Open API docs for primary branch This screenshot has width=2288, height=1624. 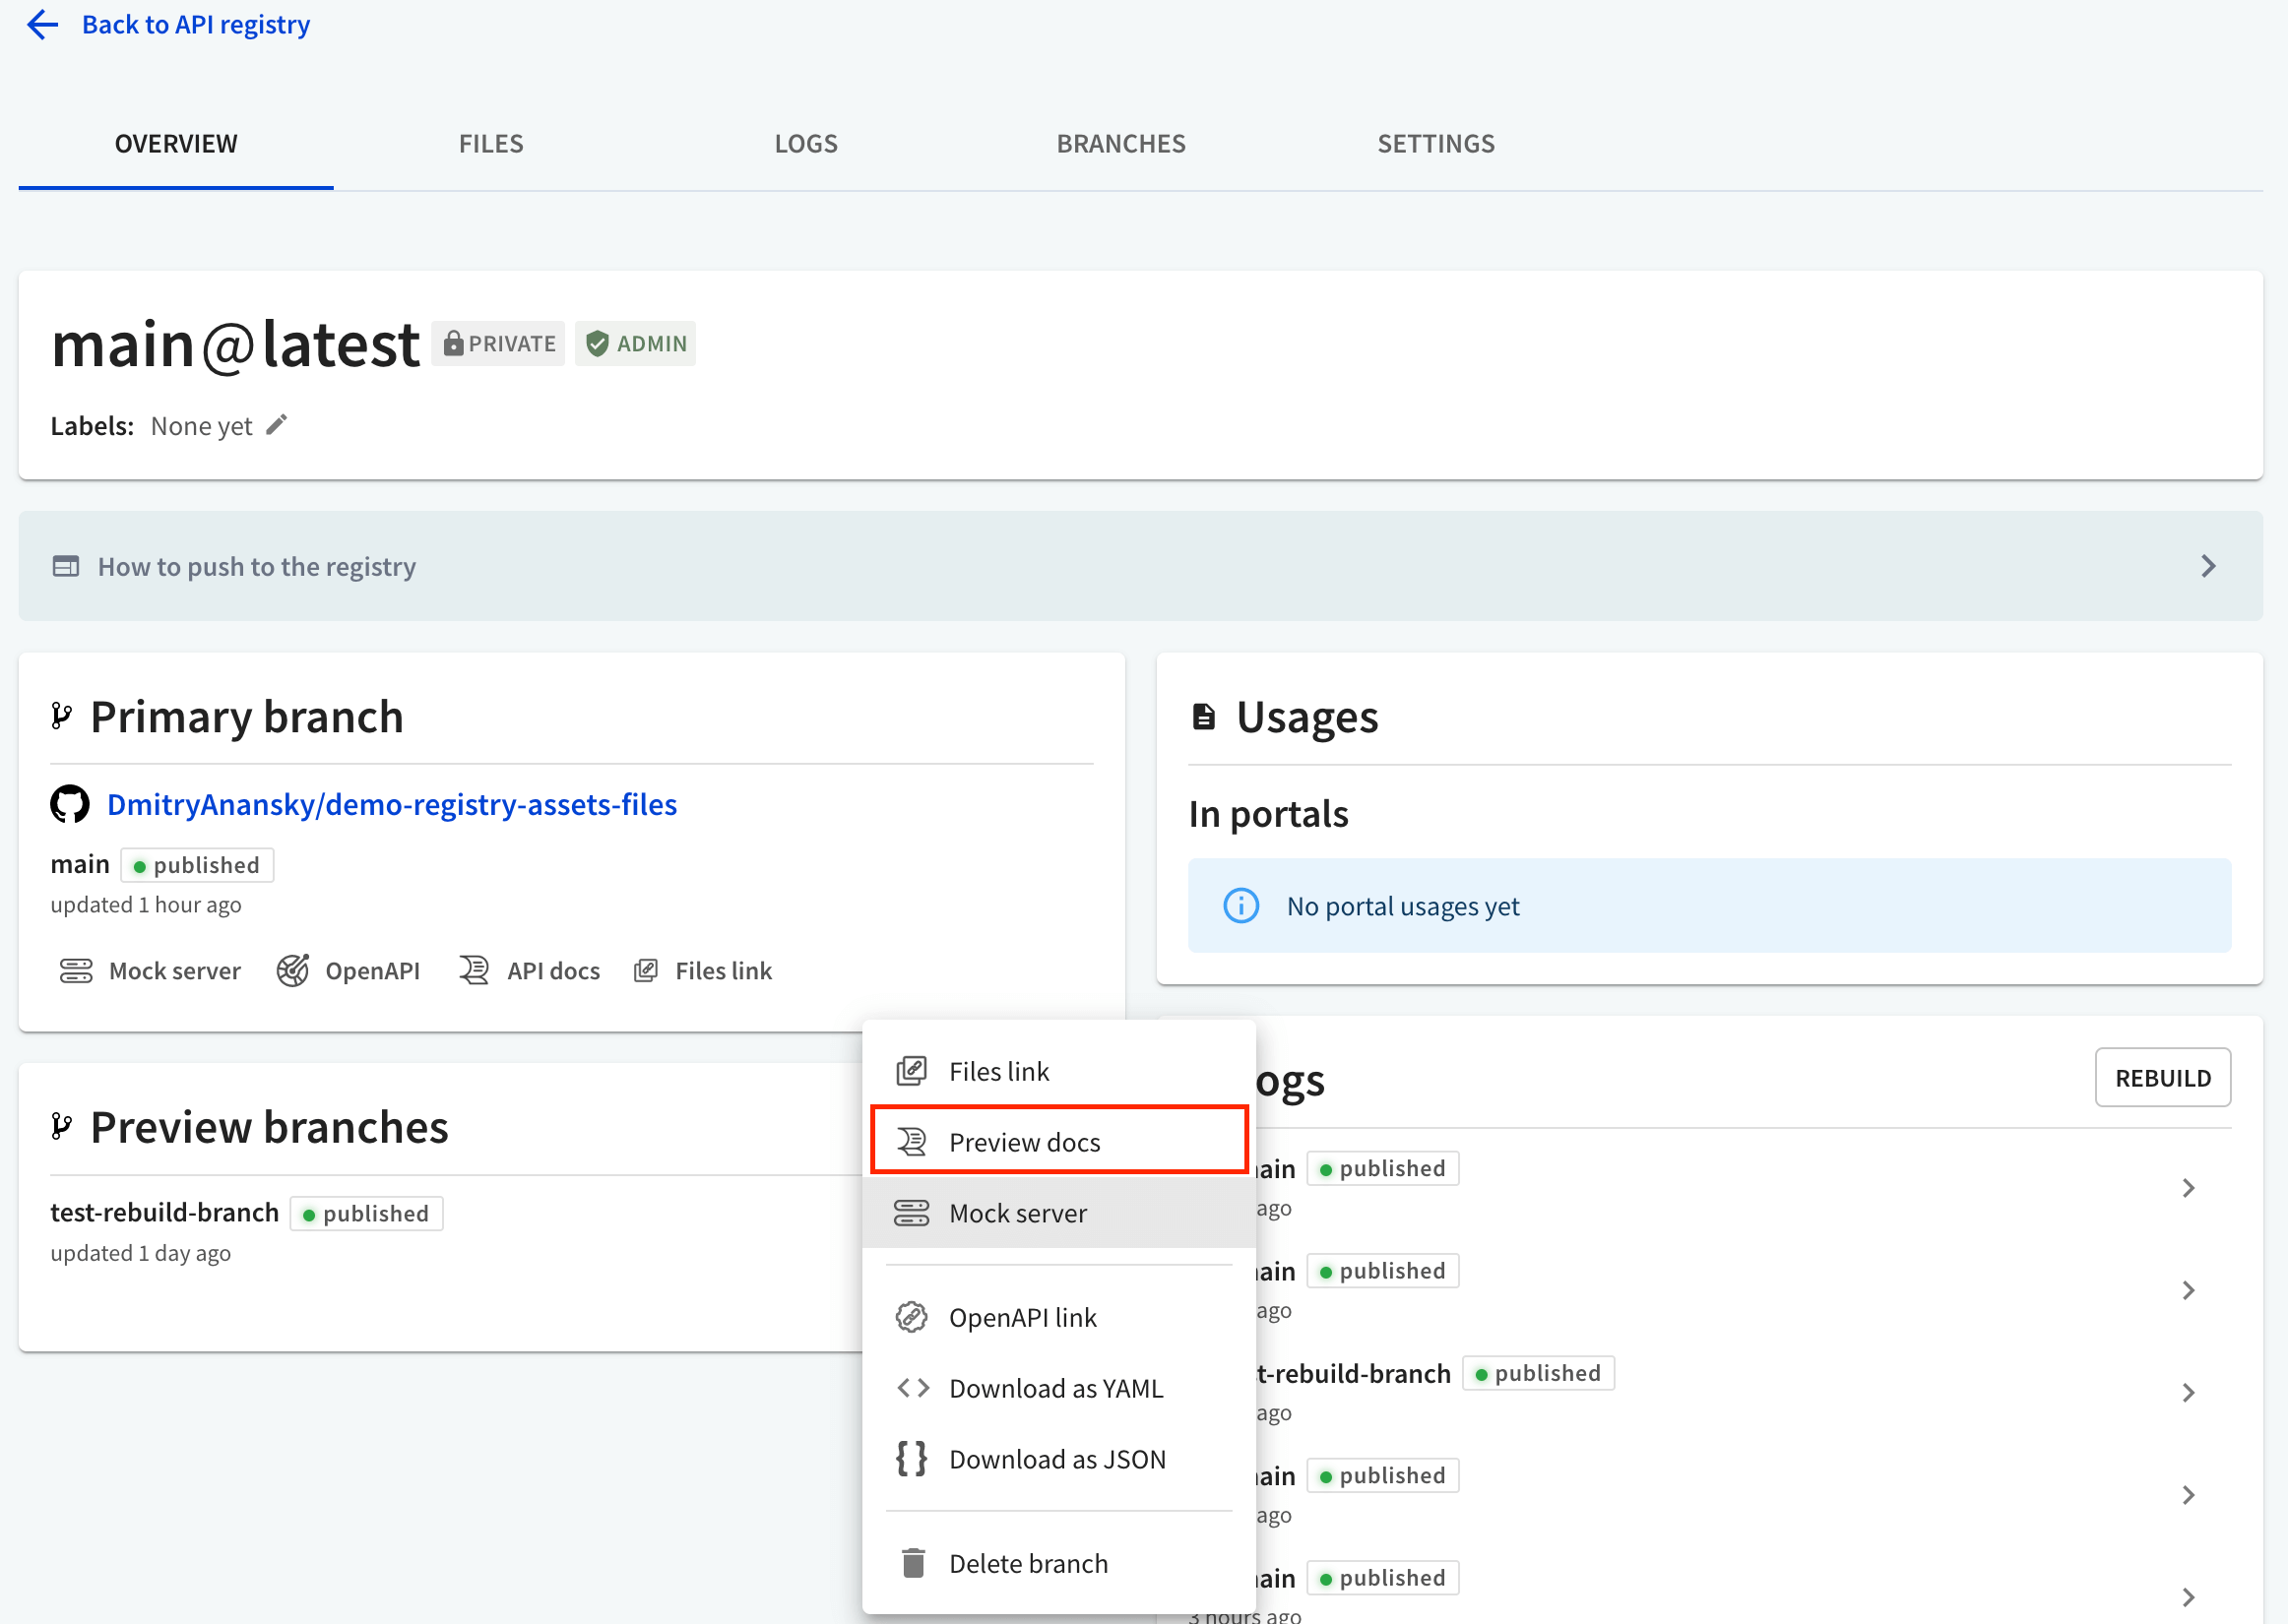tap(529, 970)
